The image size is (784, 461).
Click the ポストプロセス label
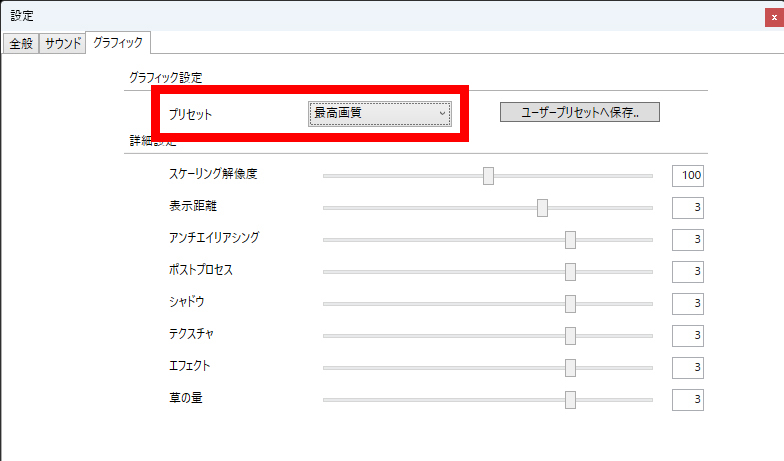click(200, 270)
